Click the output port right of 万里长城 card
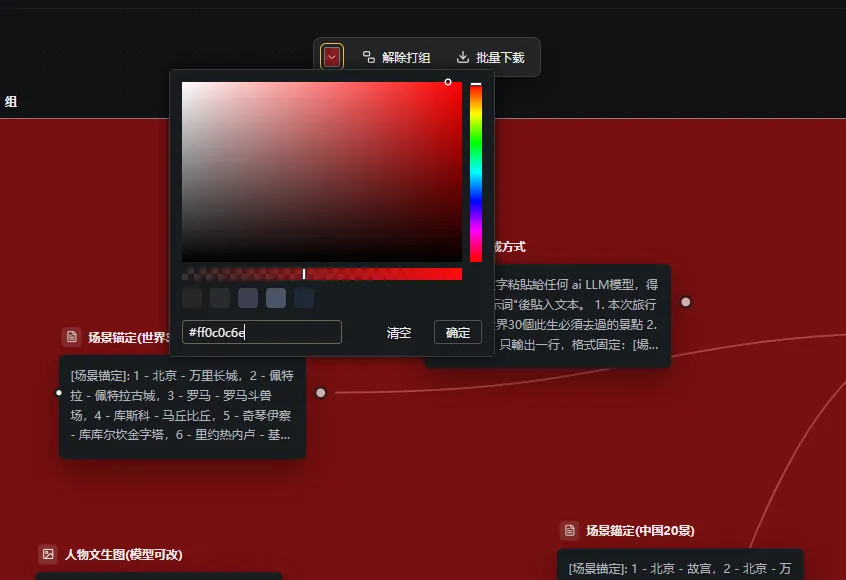 tap(320, 393)
